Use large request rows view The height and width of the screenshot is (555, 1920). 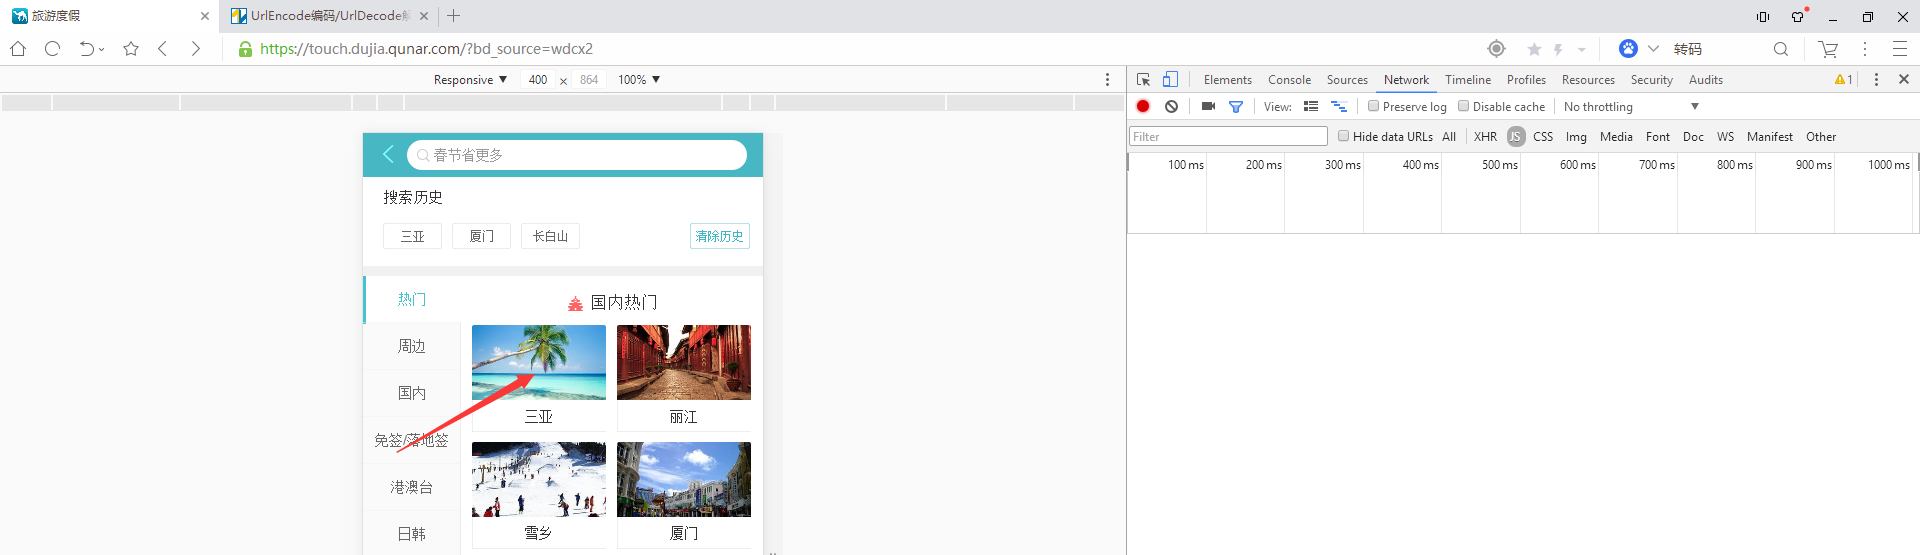pos(1311,106)
